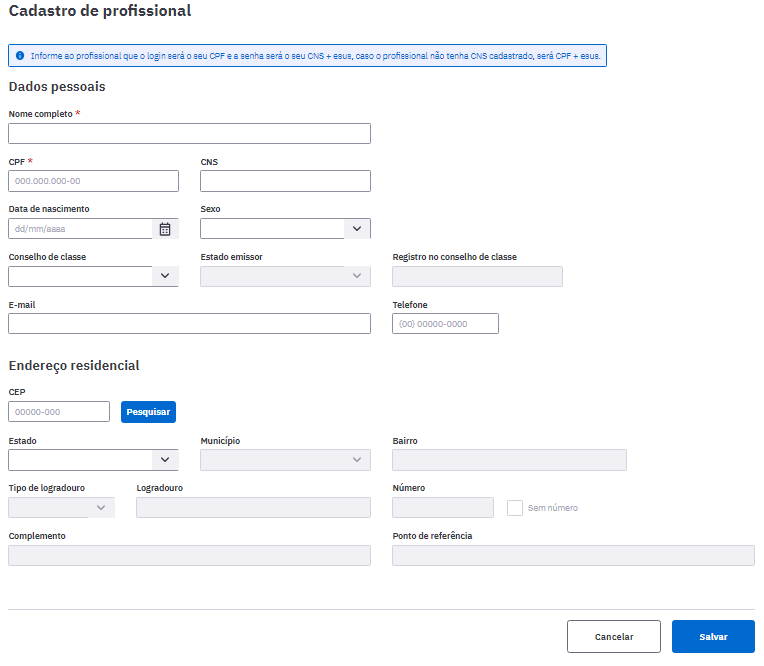The width and height of the screenshot is (764, 666).
Task: Open the Conselho de classe dropdown
Action: pyautogui.click(x=94, y=276)
